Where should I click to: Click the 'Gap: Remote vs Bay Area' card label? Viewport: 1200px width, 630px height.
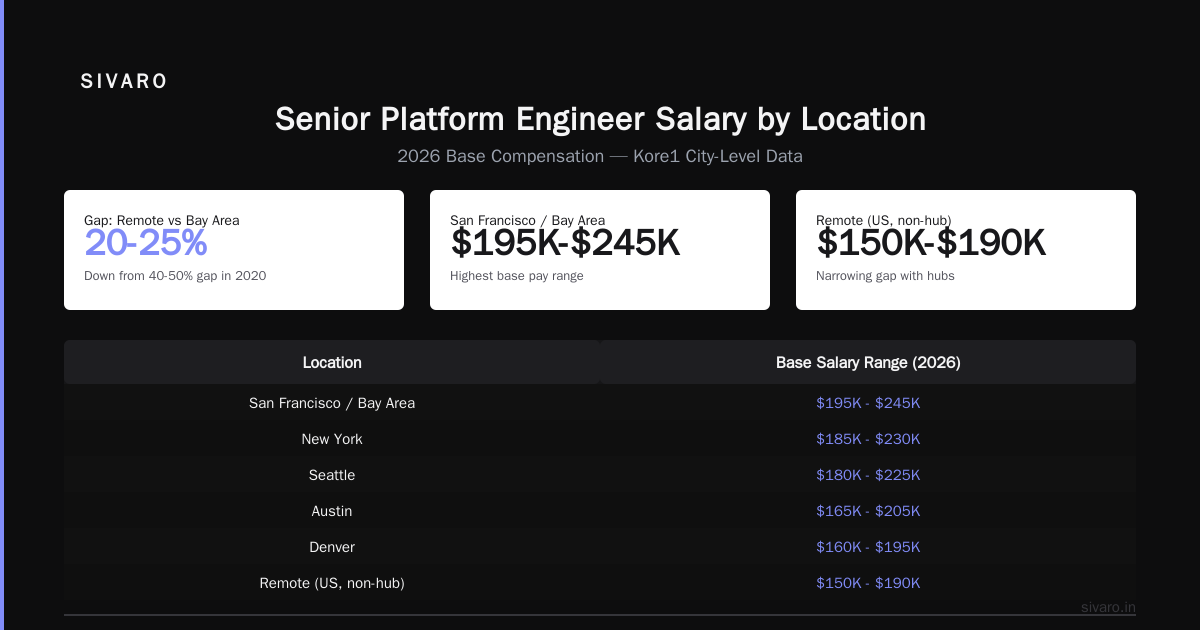point(162,220)
